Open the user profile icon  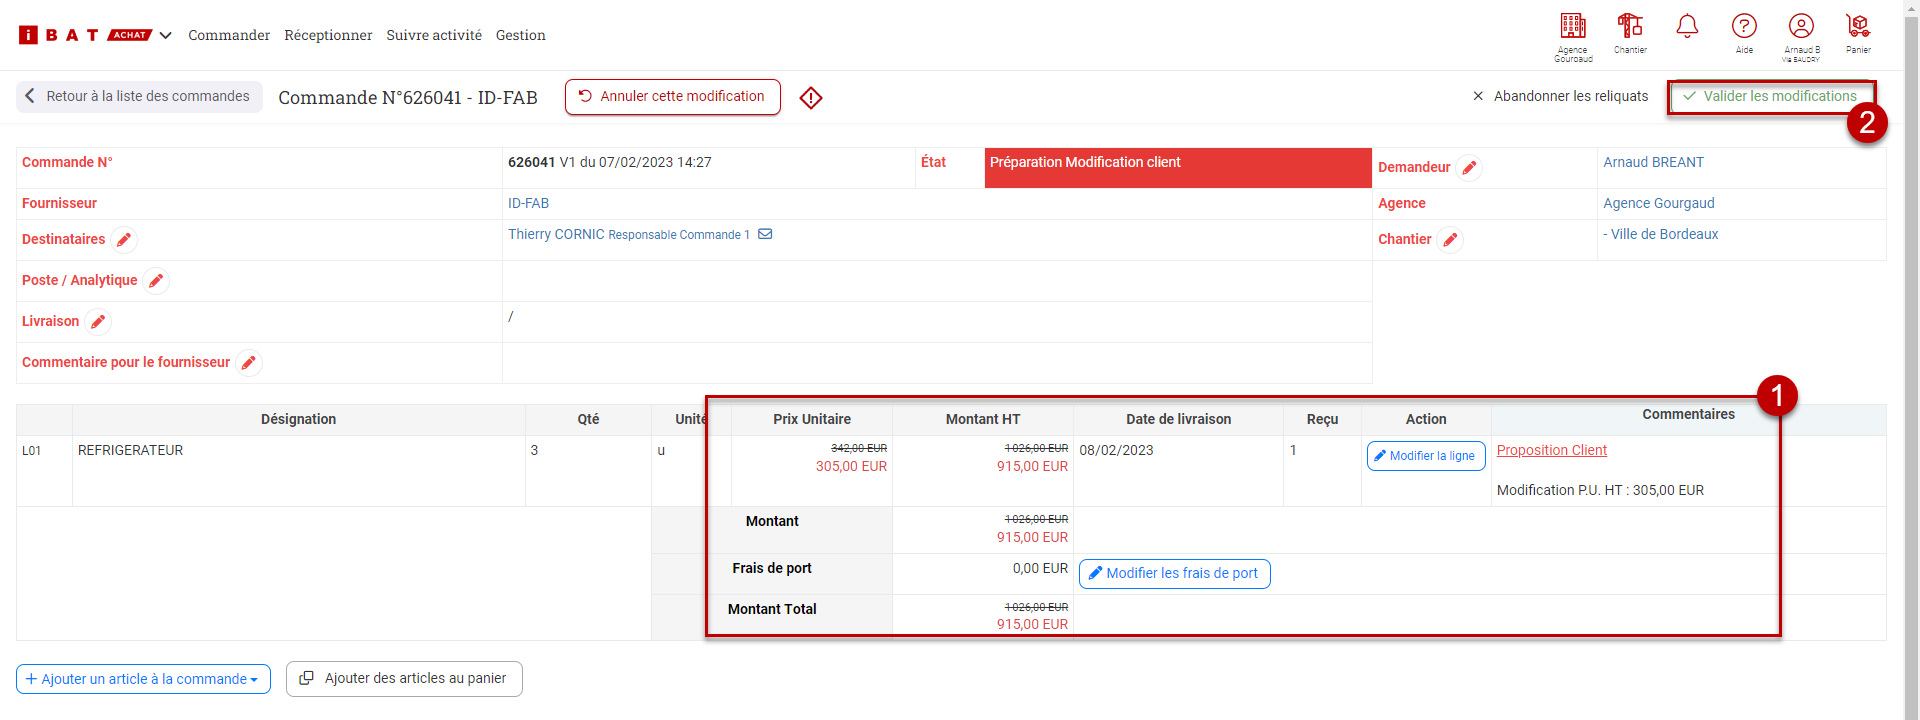click(x=1801, y=27)
